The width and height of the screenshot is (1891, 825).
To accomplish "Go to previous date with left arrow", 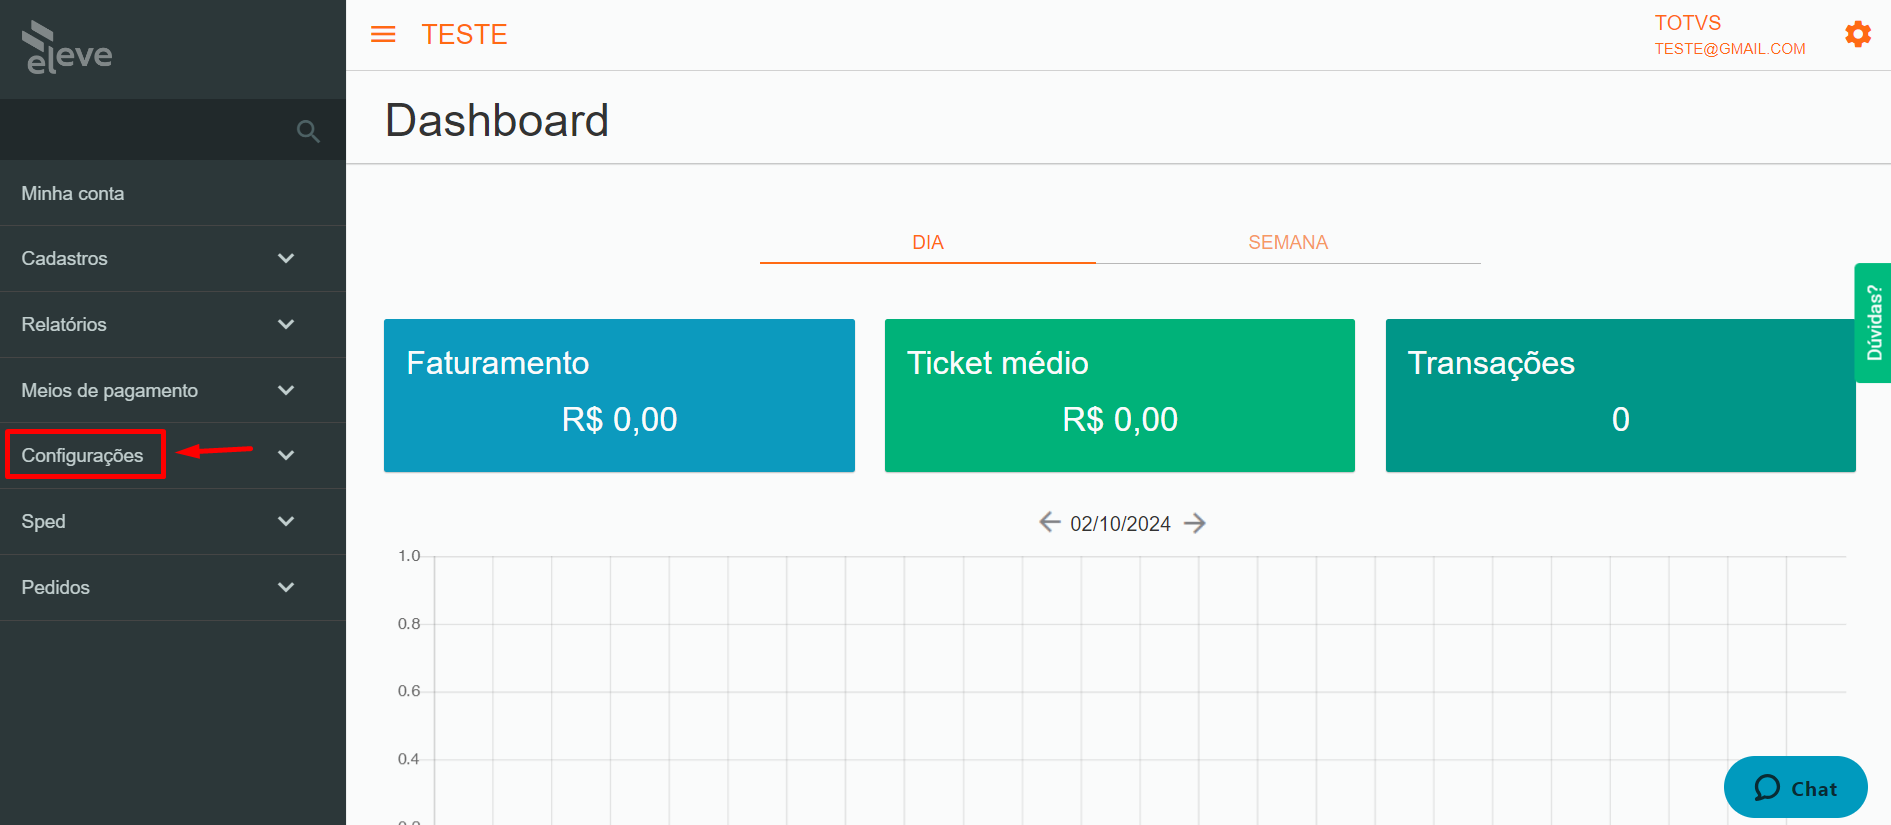I will pyautogui.click(x=1049, y=522).
